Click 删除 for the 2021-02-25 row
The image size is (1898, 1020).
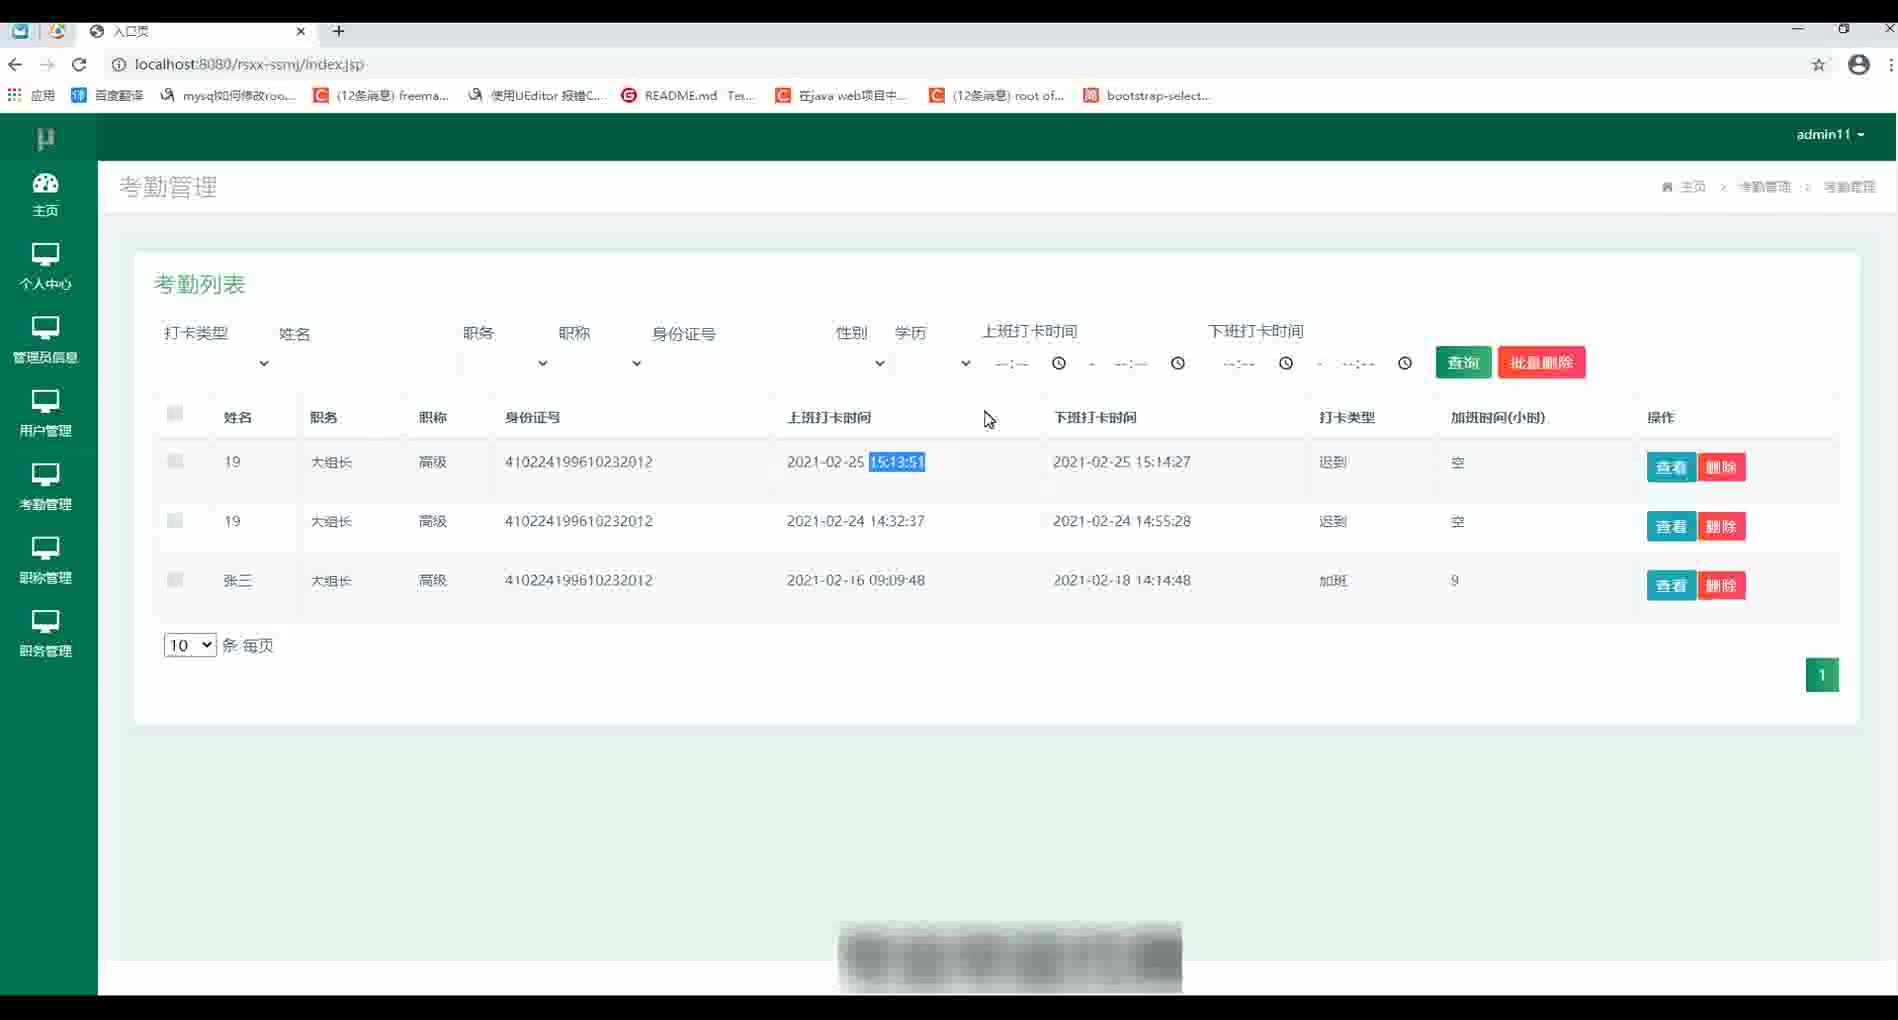click(1721, 467)
